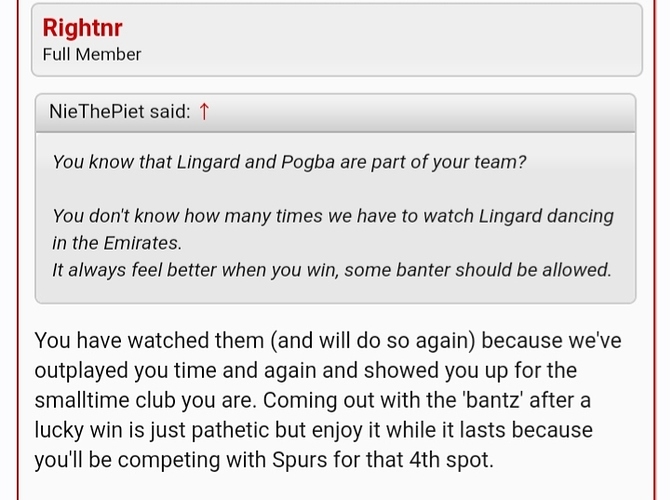Click the quoted line about Lingard and Pogba
This screenshot has width=670, height=500.
(289, 161)
